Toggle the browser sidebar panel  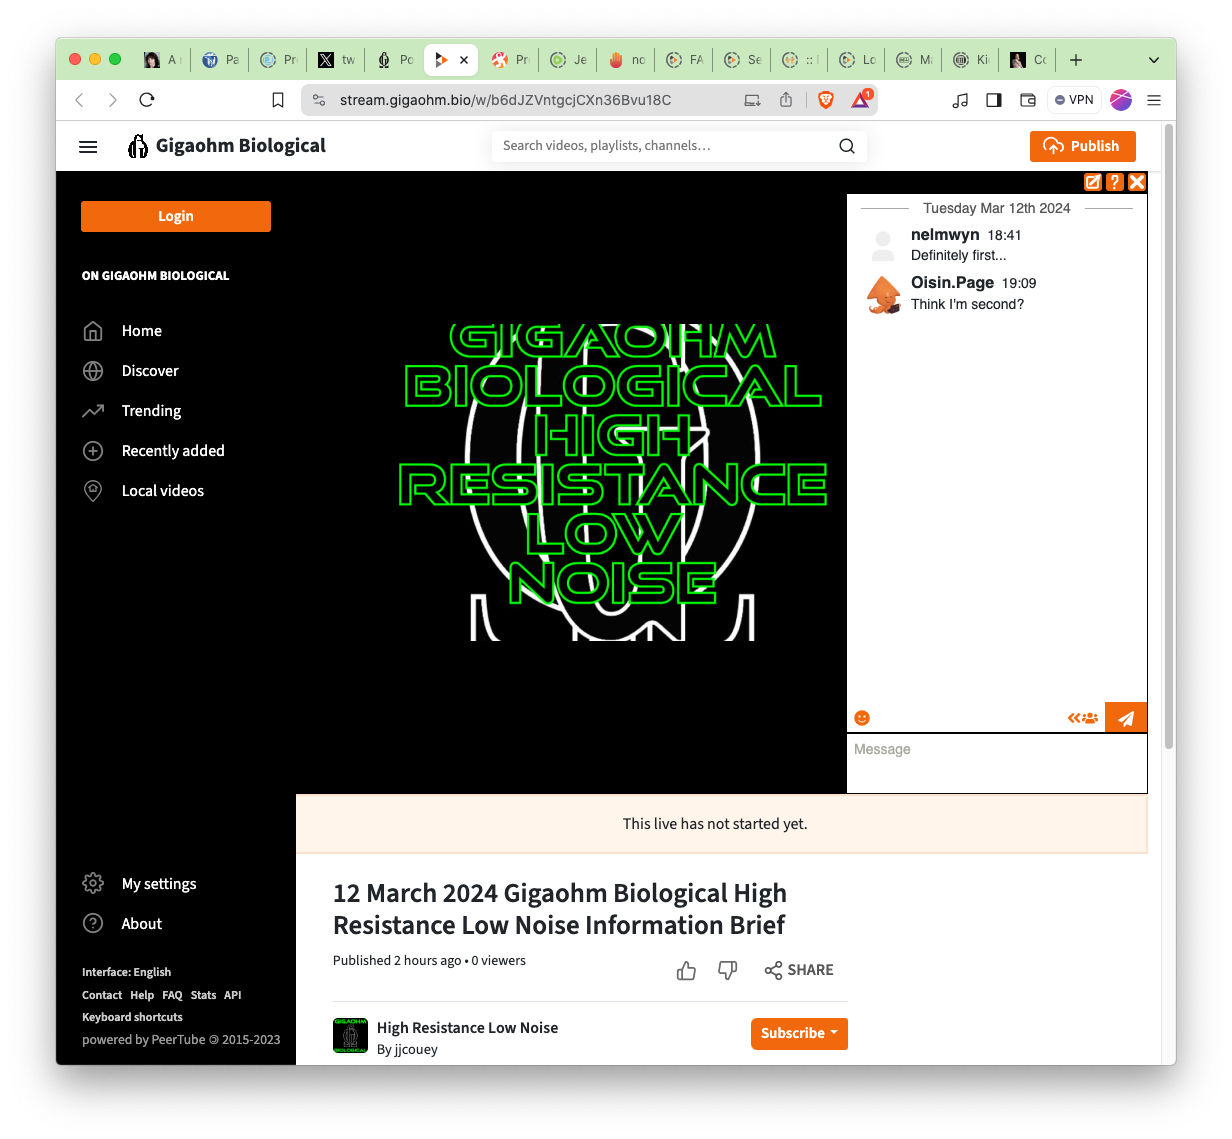(x=994, y=100)
